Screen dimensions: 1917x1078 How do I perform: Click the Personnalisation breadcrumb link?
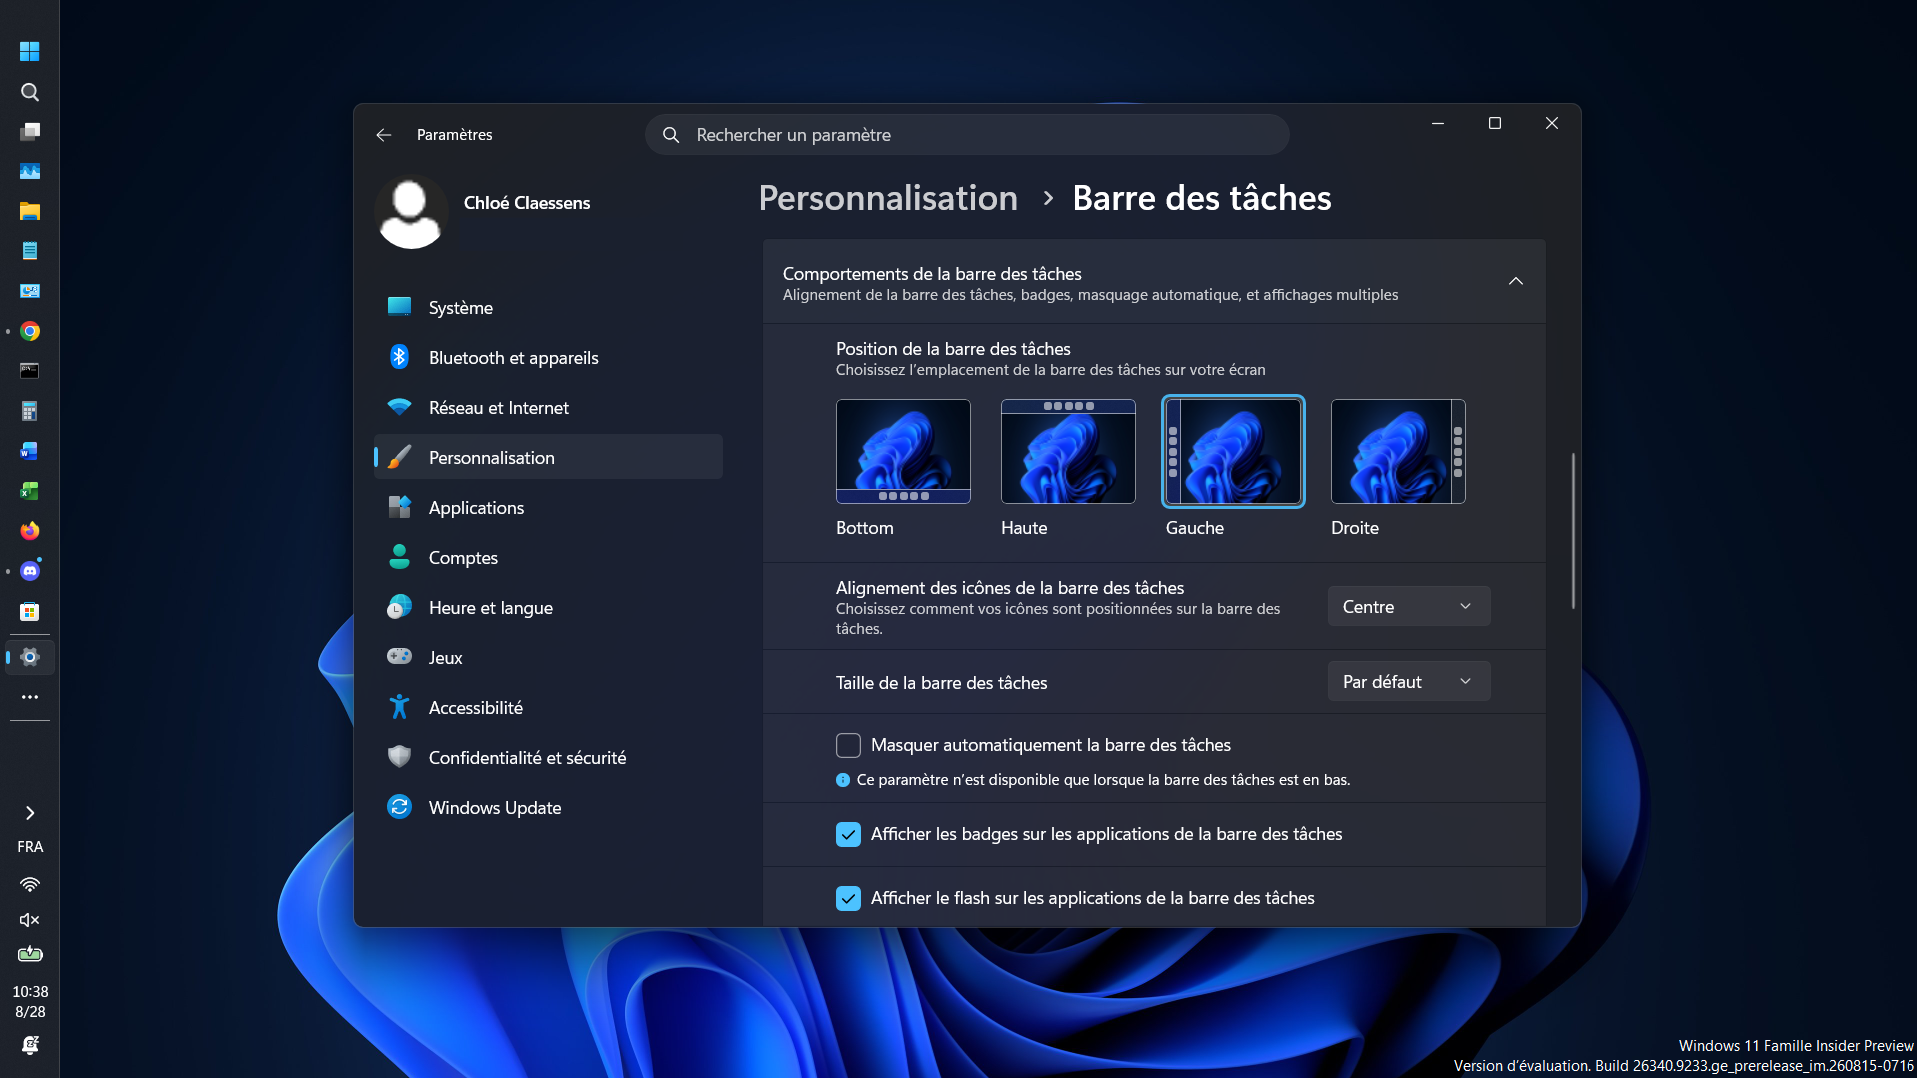pyautogui.click(x=888, y=198)
